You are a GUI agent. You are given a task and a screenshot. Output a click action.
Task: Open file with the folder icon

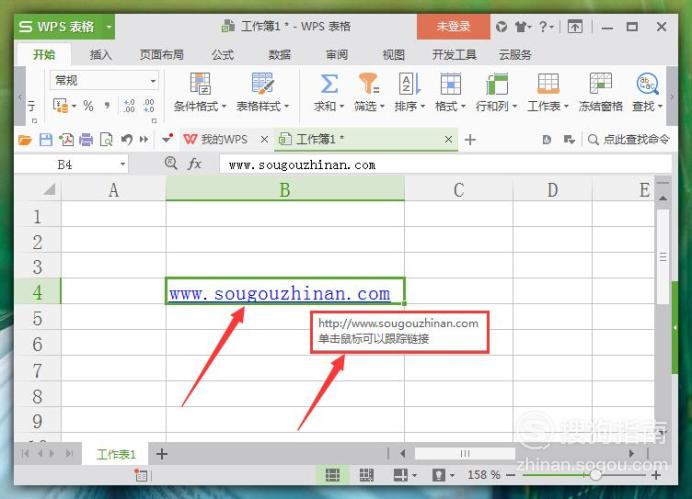(25, 140)
